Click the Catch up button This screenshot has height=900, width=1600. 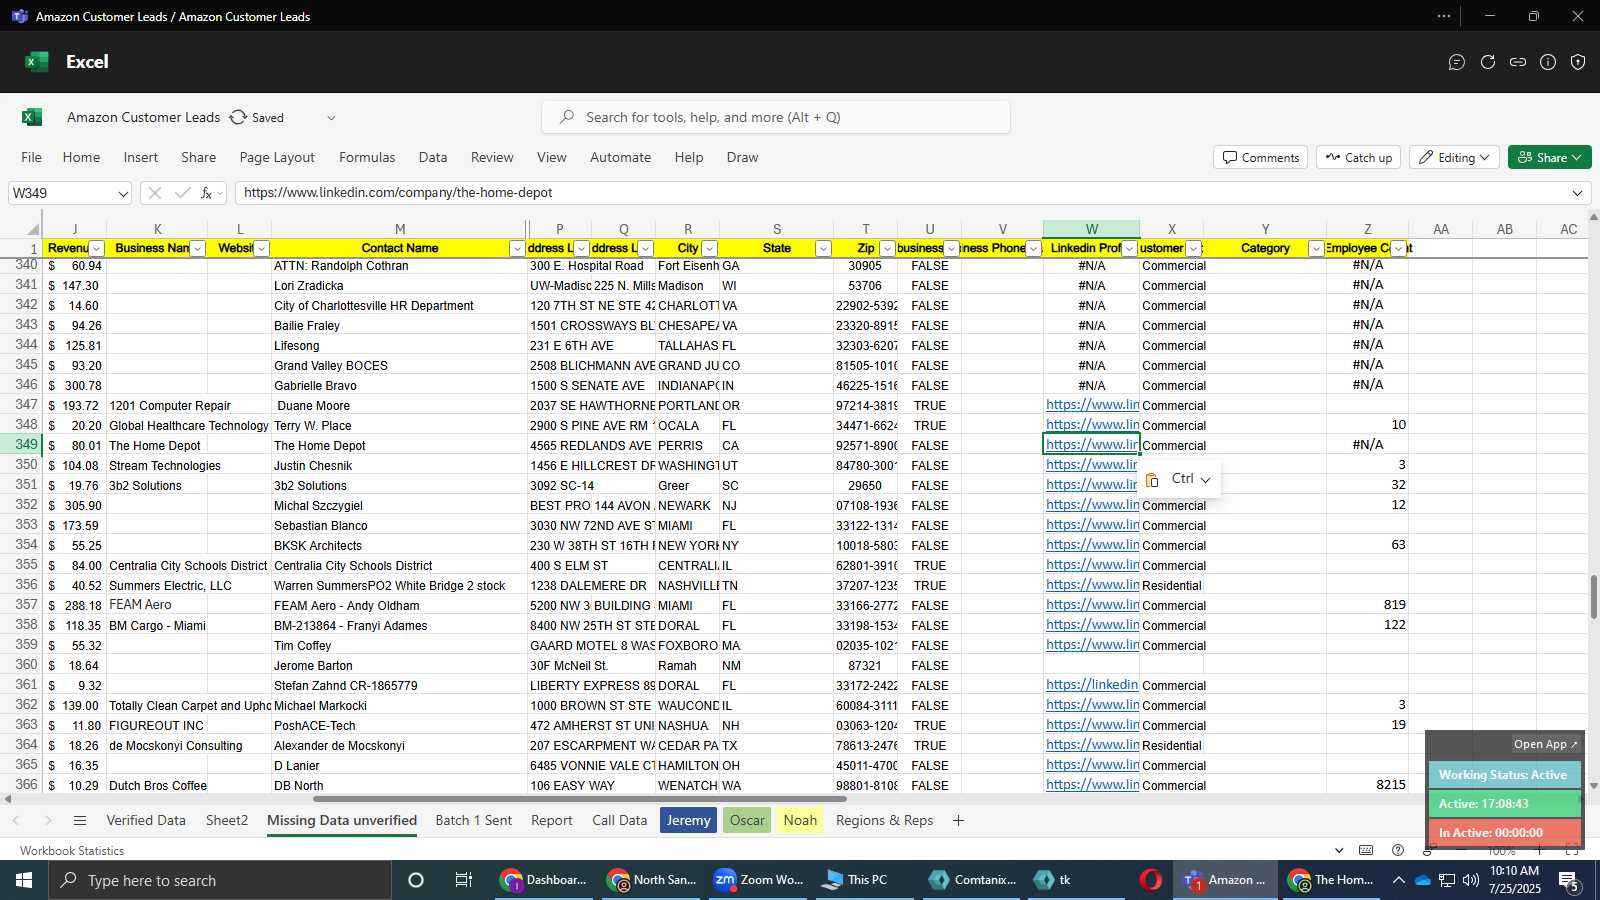click(x=1359, y=158)
